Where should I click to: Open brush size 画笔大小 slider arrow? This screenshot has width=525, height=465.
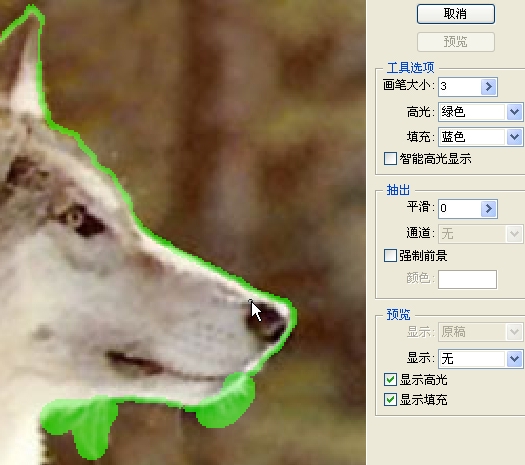489,87
